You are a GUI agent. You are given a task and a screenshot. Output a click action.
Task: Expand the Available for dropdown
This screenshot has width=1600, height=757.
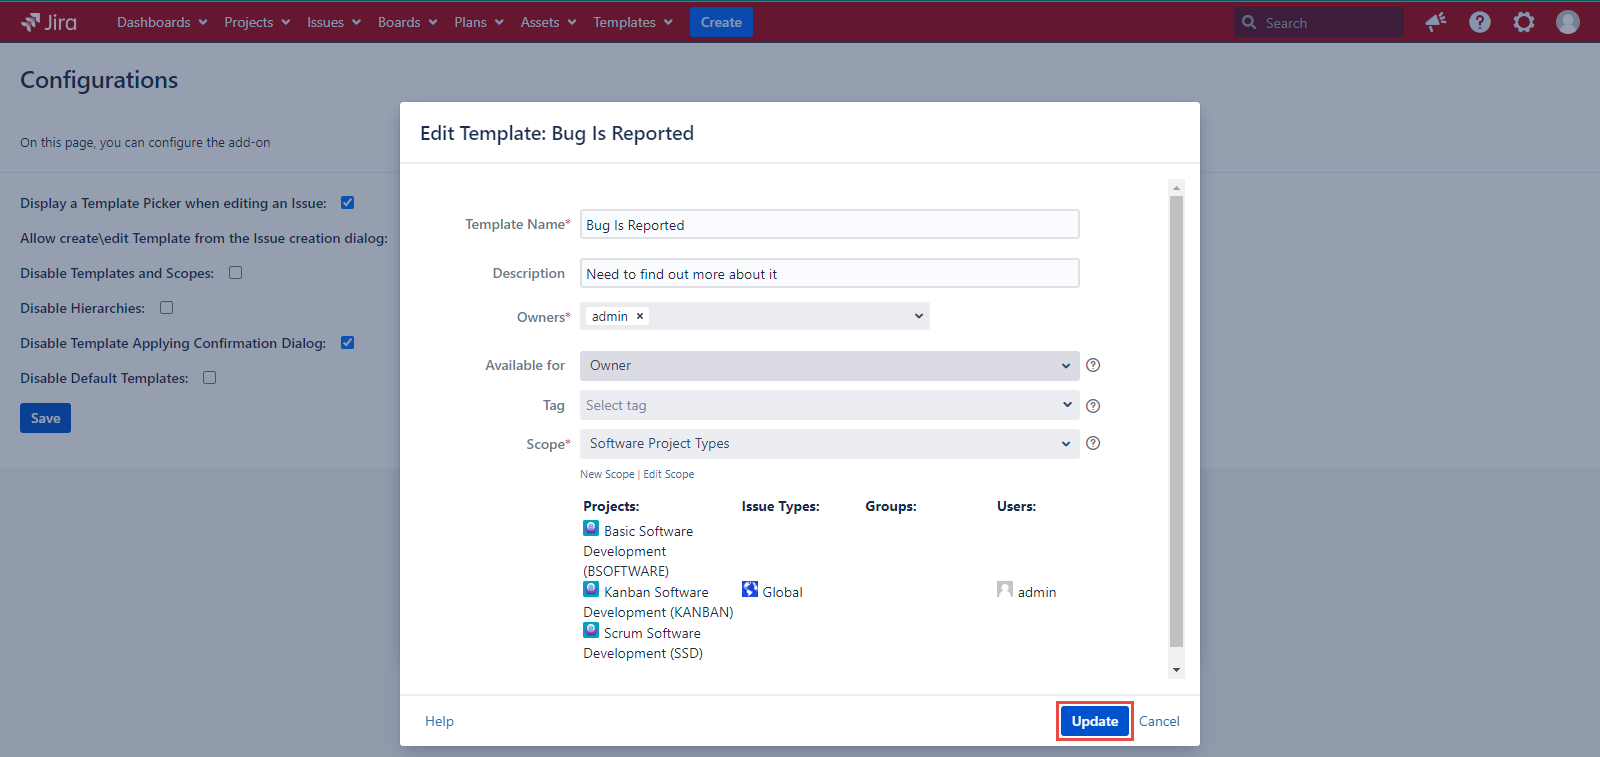point(829,366)
